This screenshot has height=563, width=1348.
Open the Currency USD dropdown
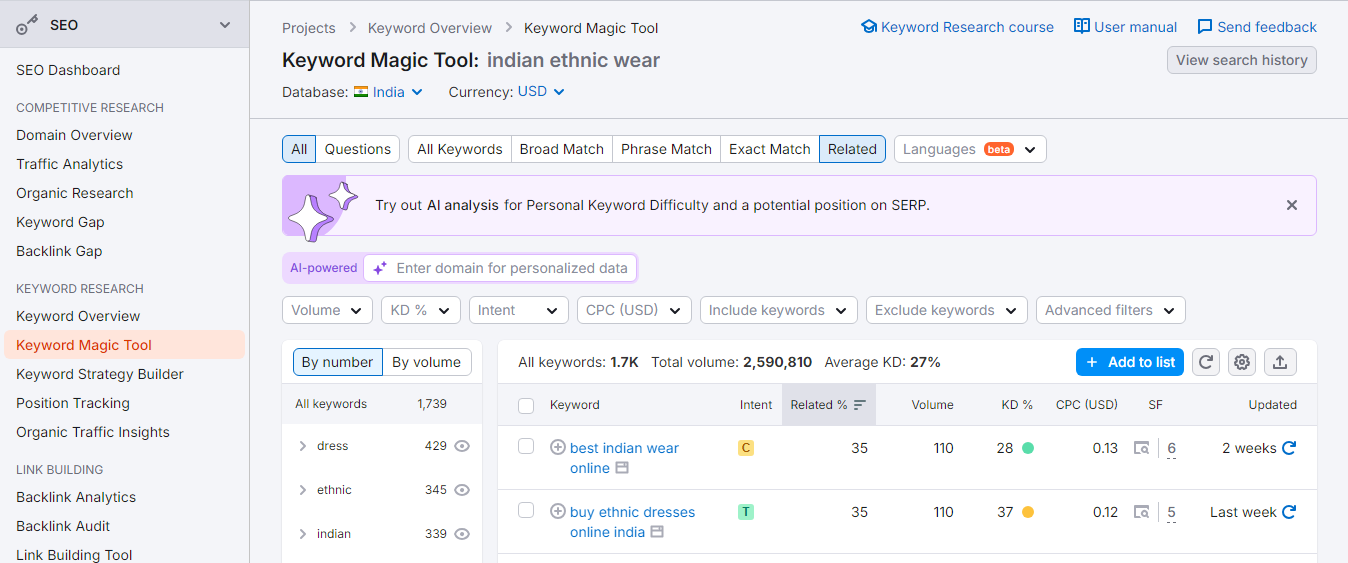[541, 92]
